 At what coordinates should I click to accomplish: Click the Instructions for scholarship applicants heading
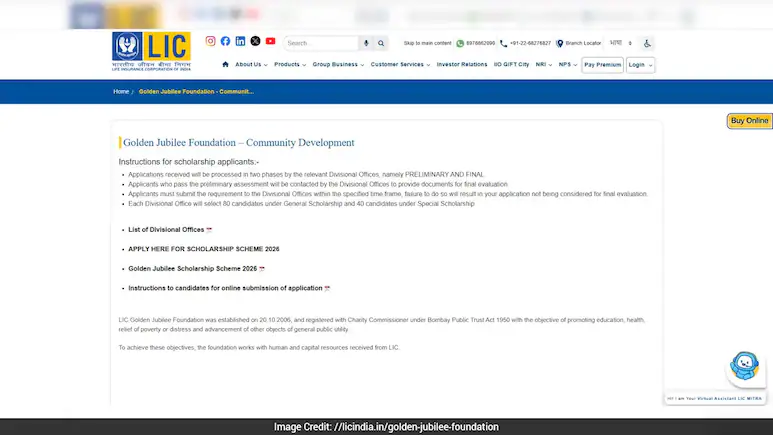pyautogui.click(x=189, y=162)
